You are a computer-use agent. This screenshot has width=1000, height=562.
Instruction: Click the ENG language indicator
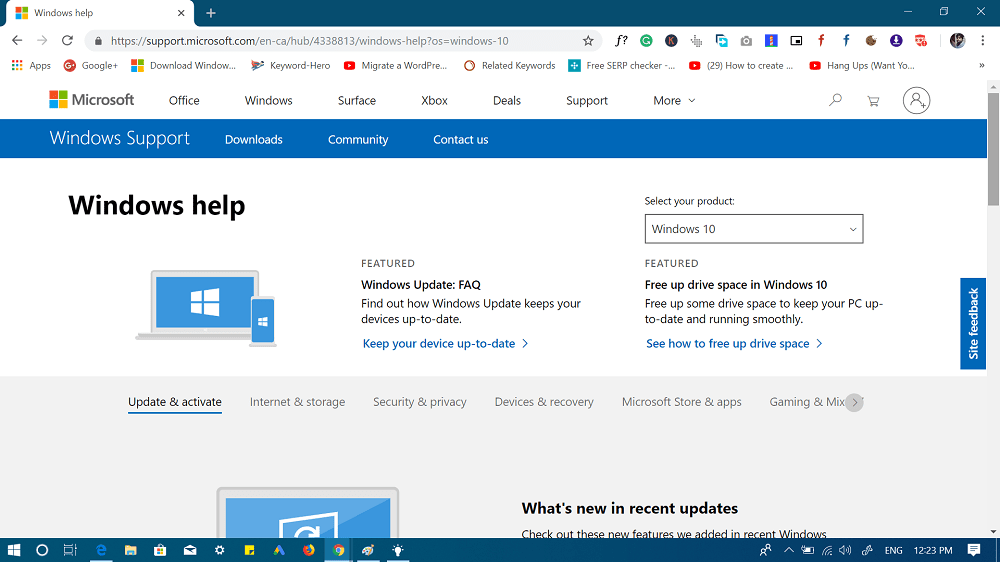tap(893, 550)
